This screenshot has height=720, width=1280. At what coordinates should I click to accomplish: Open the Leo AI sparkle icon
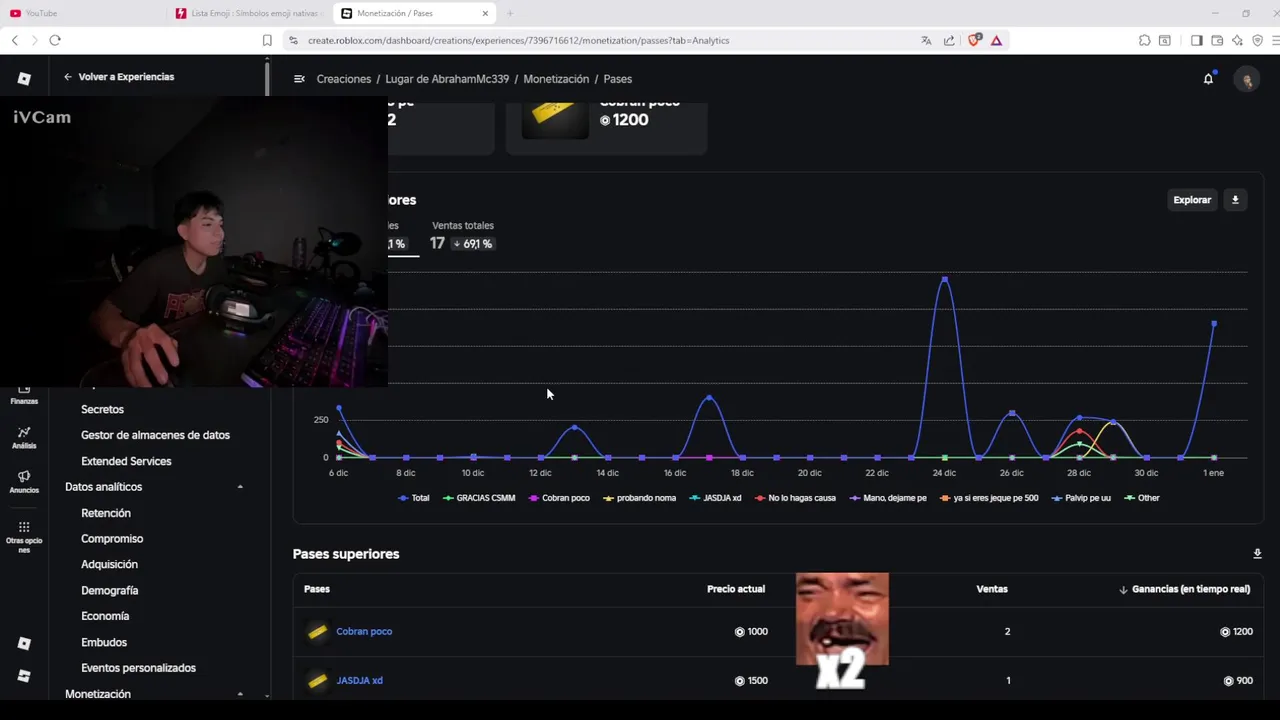1238,40
